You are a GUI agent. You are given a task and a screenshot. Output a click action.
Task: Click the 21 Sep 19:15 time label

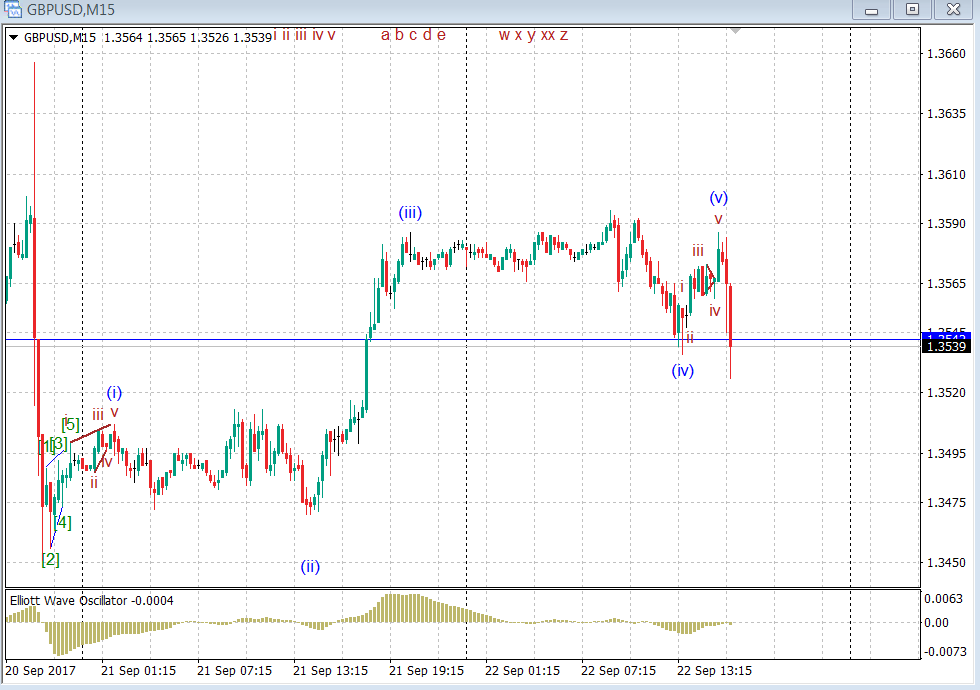427,671
